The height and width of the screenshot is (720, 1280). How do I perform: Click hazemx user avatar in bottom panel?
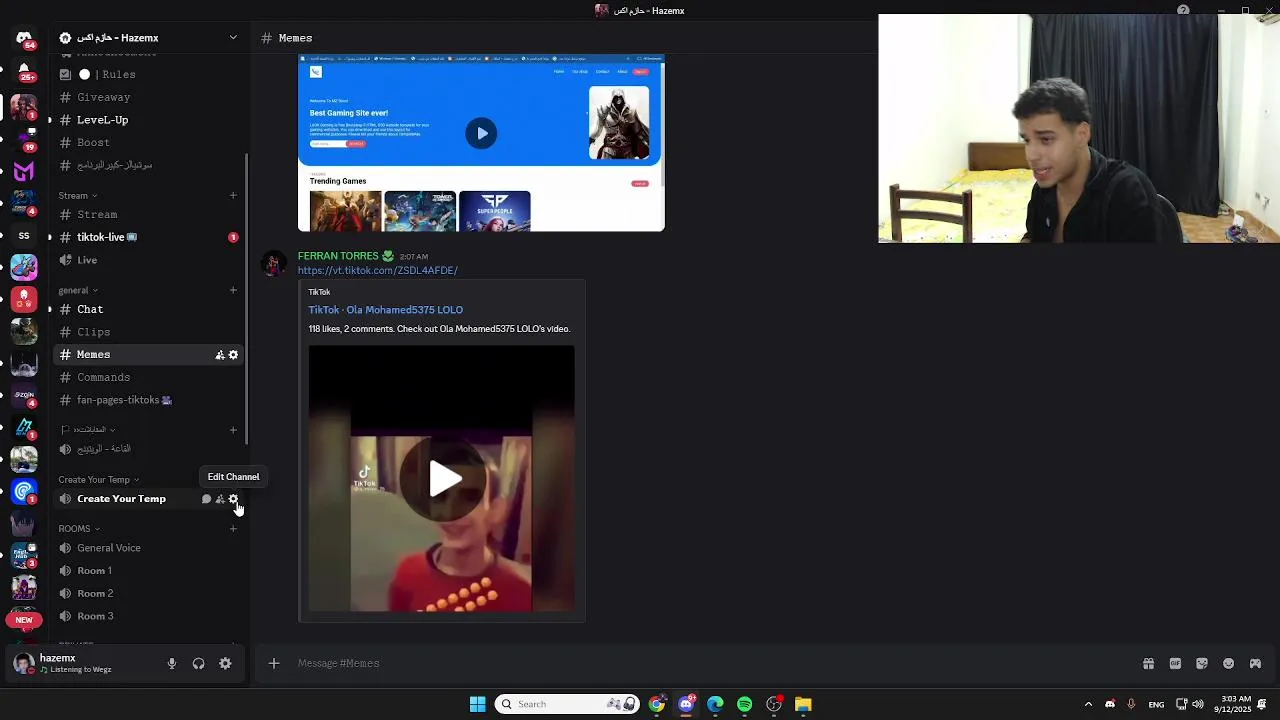[x=24, y=663]
